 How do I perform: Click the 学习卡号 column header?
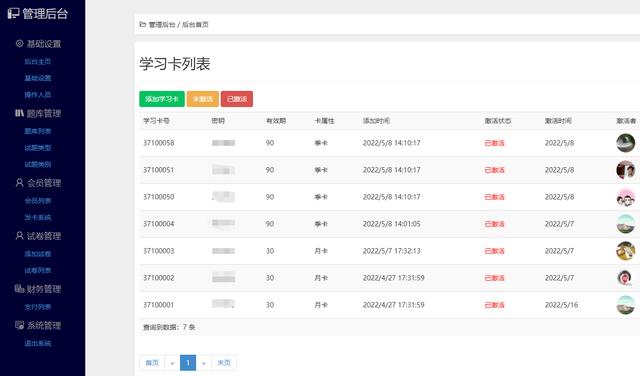click(x=156, y=121)
